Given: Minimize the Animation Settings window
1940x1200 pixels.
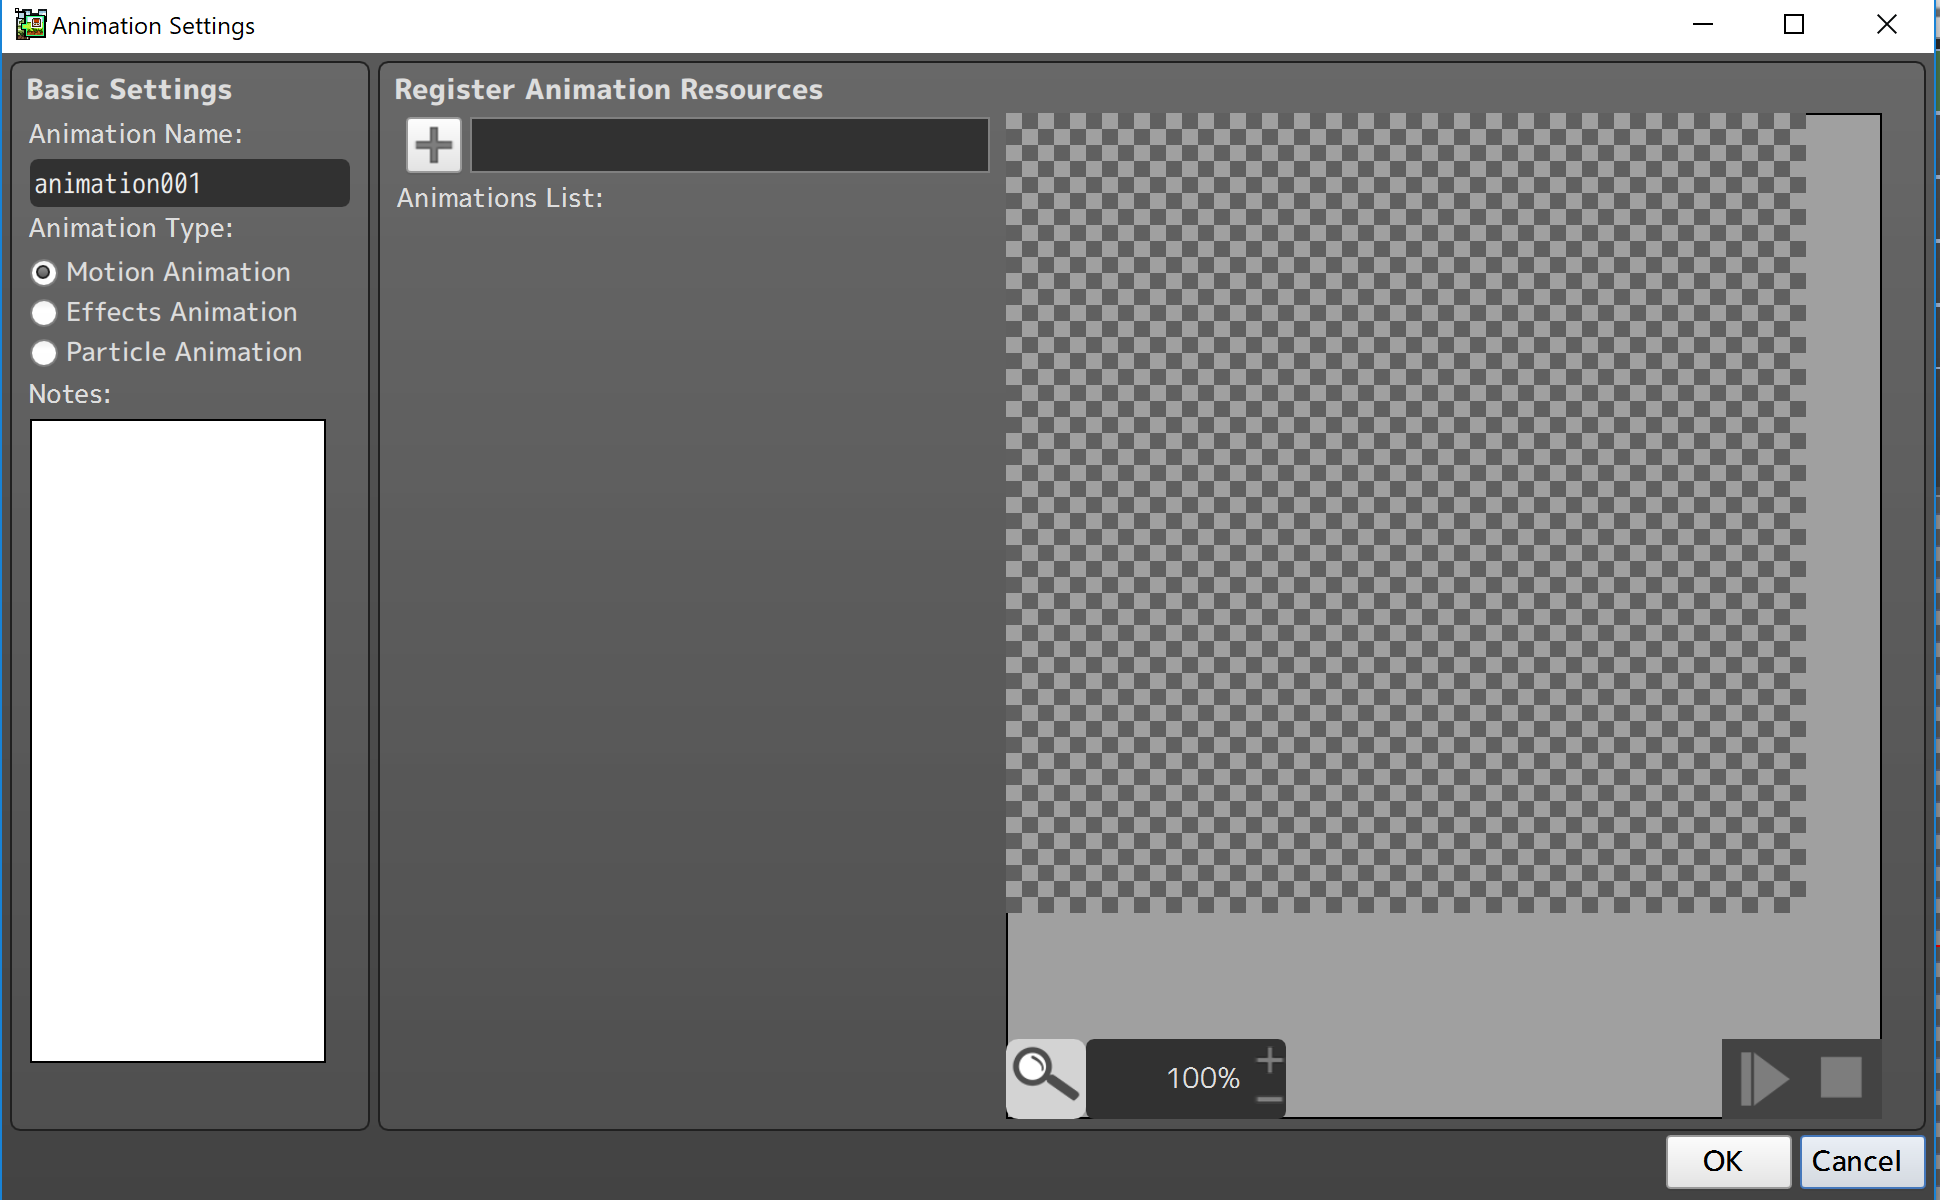Looking at the screenshot, I should pyautogui.click(x=1703, y=25).
